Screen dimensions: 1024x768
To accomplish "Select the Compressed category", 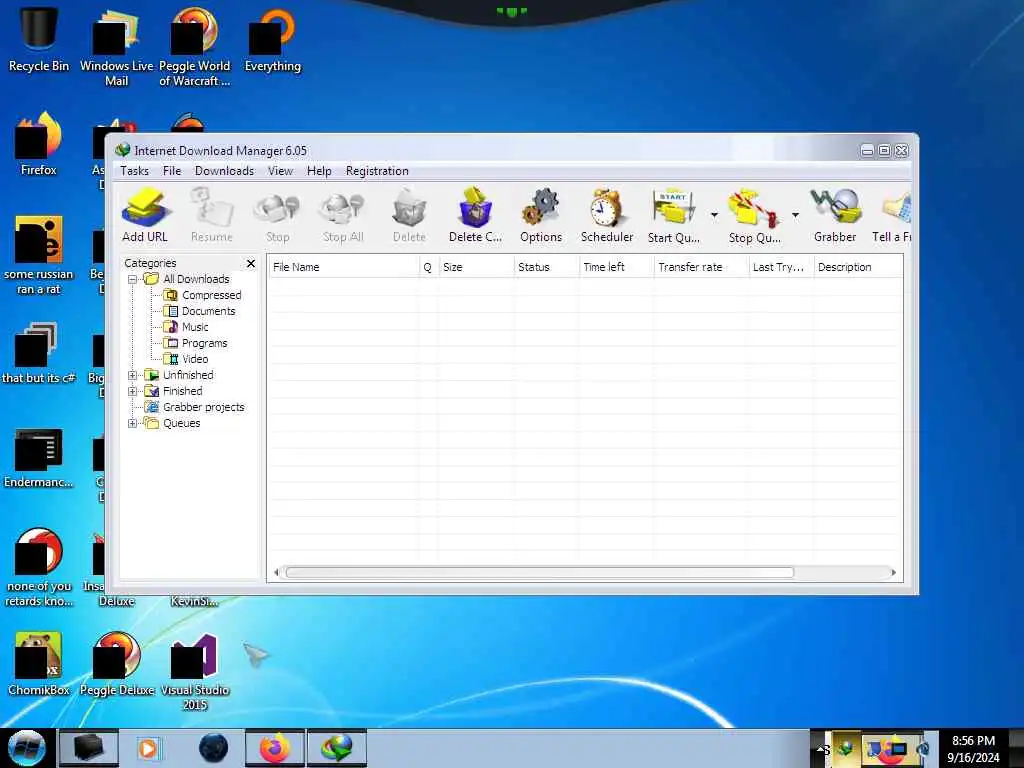I will (x=202, y=295).
